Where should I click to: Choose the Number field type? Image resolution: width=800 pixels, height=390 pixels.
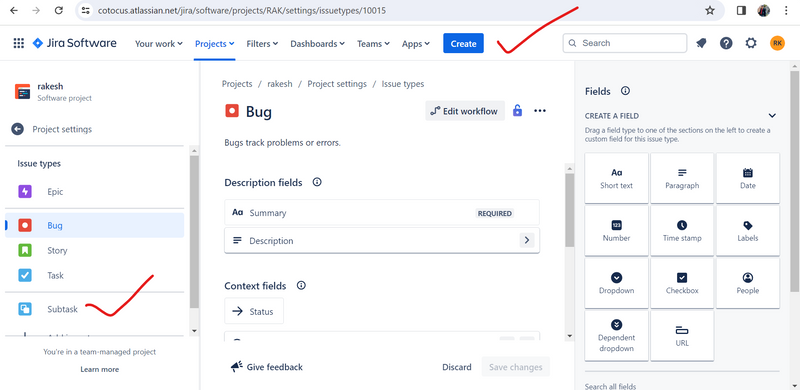(616, 231)
